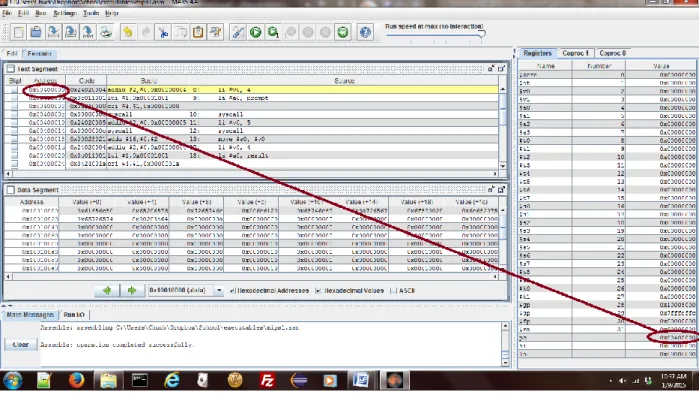Screen dimensions: 699x395
Task: Step one instruction with the Step icon
Action: pos(273,32)
